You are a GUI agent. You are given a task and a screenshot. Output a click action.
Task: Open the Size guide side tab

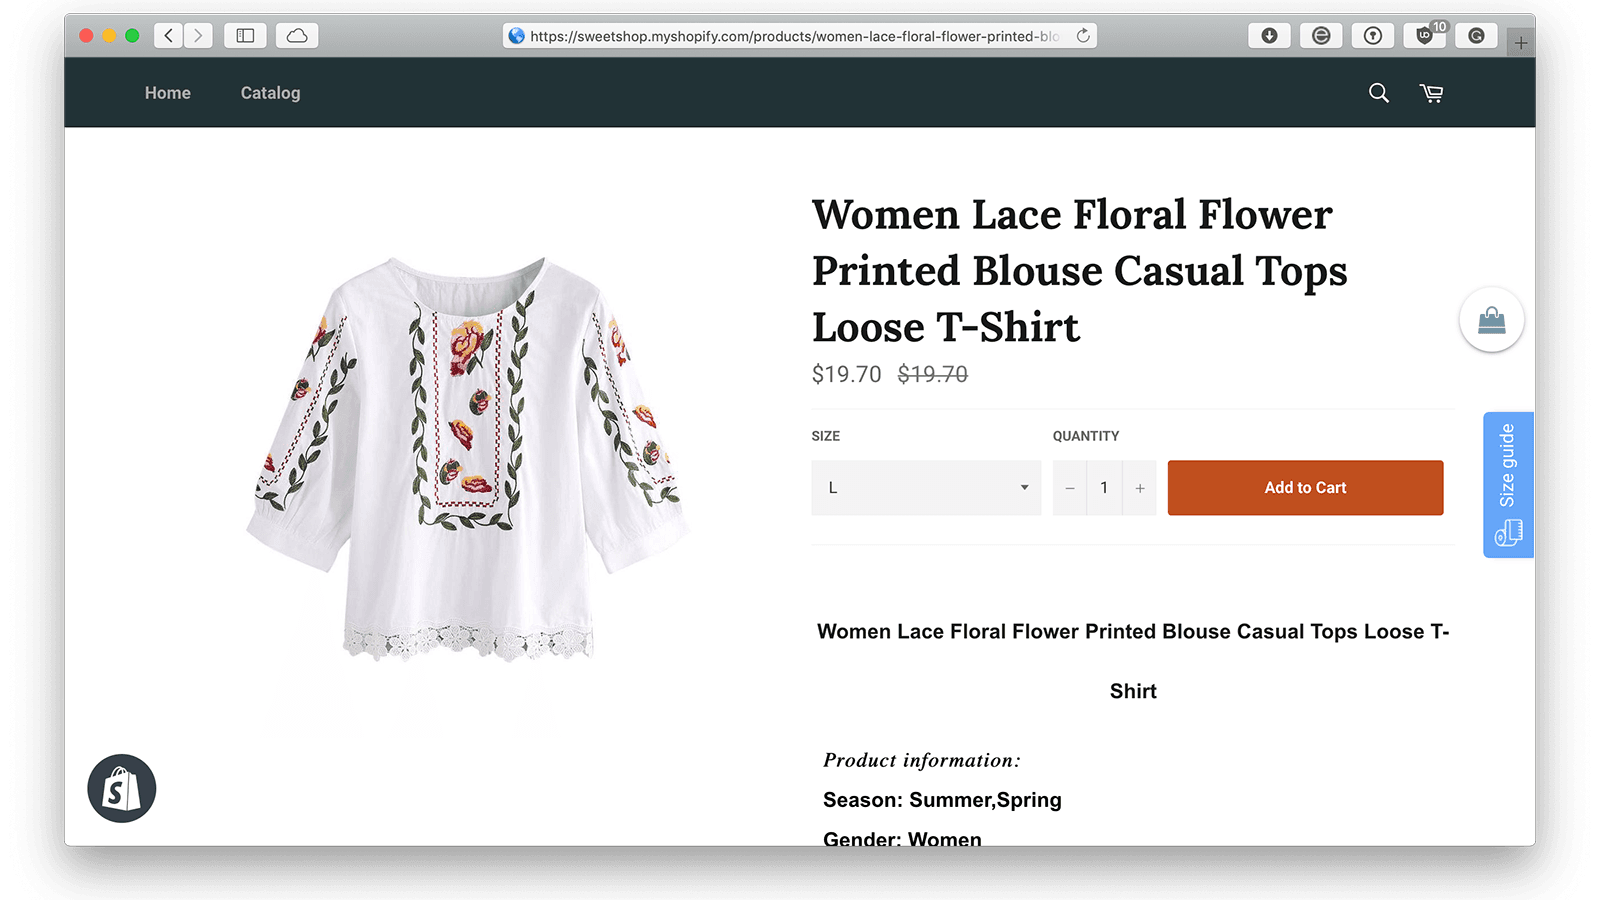pyautogui.click(x=1508, y=485)
